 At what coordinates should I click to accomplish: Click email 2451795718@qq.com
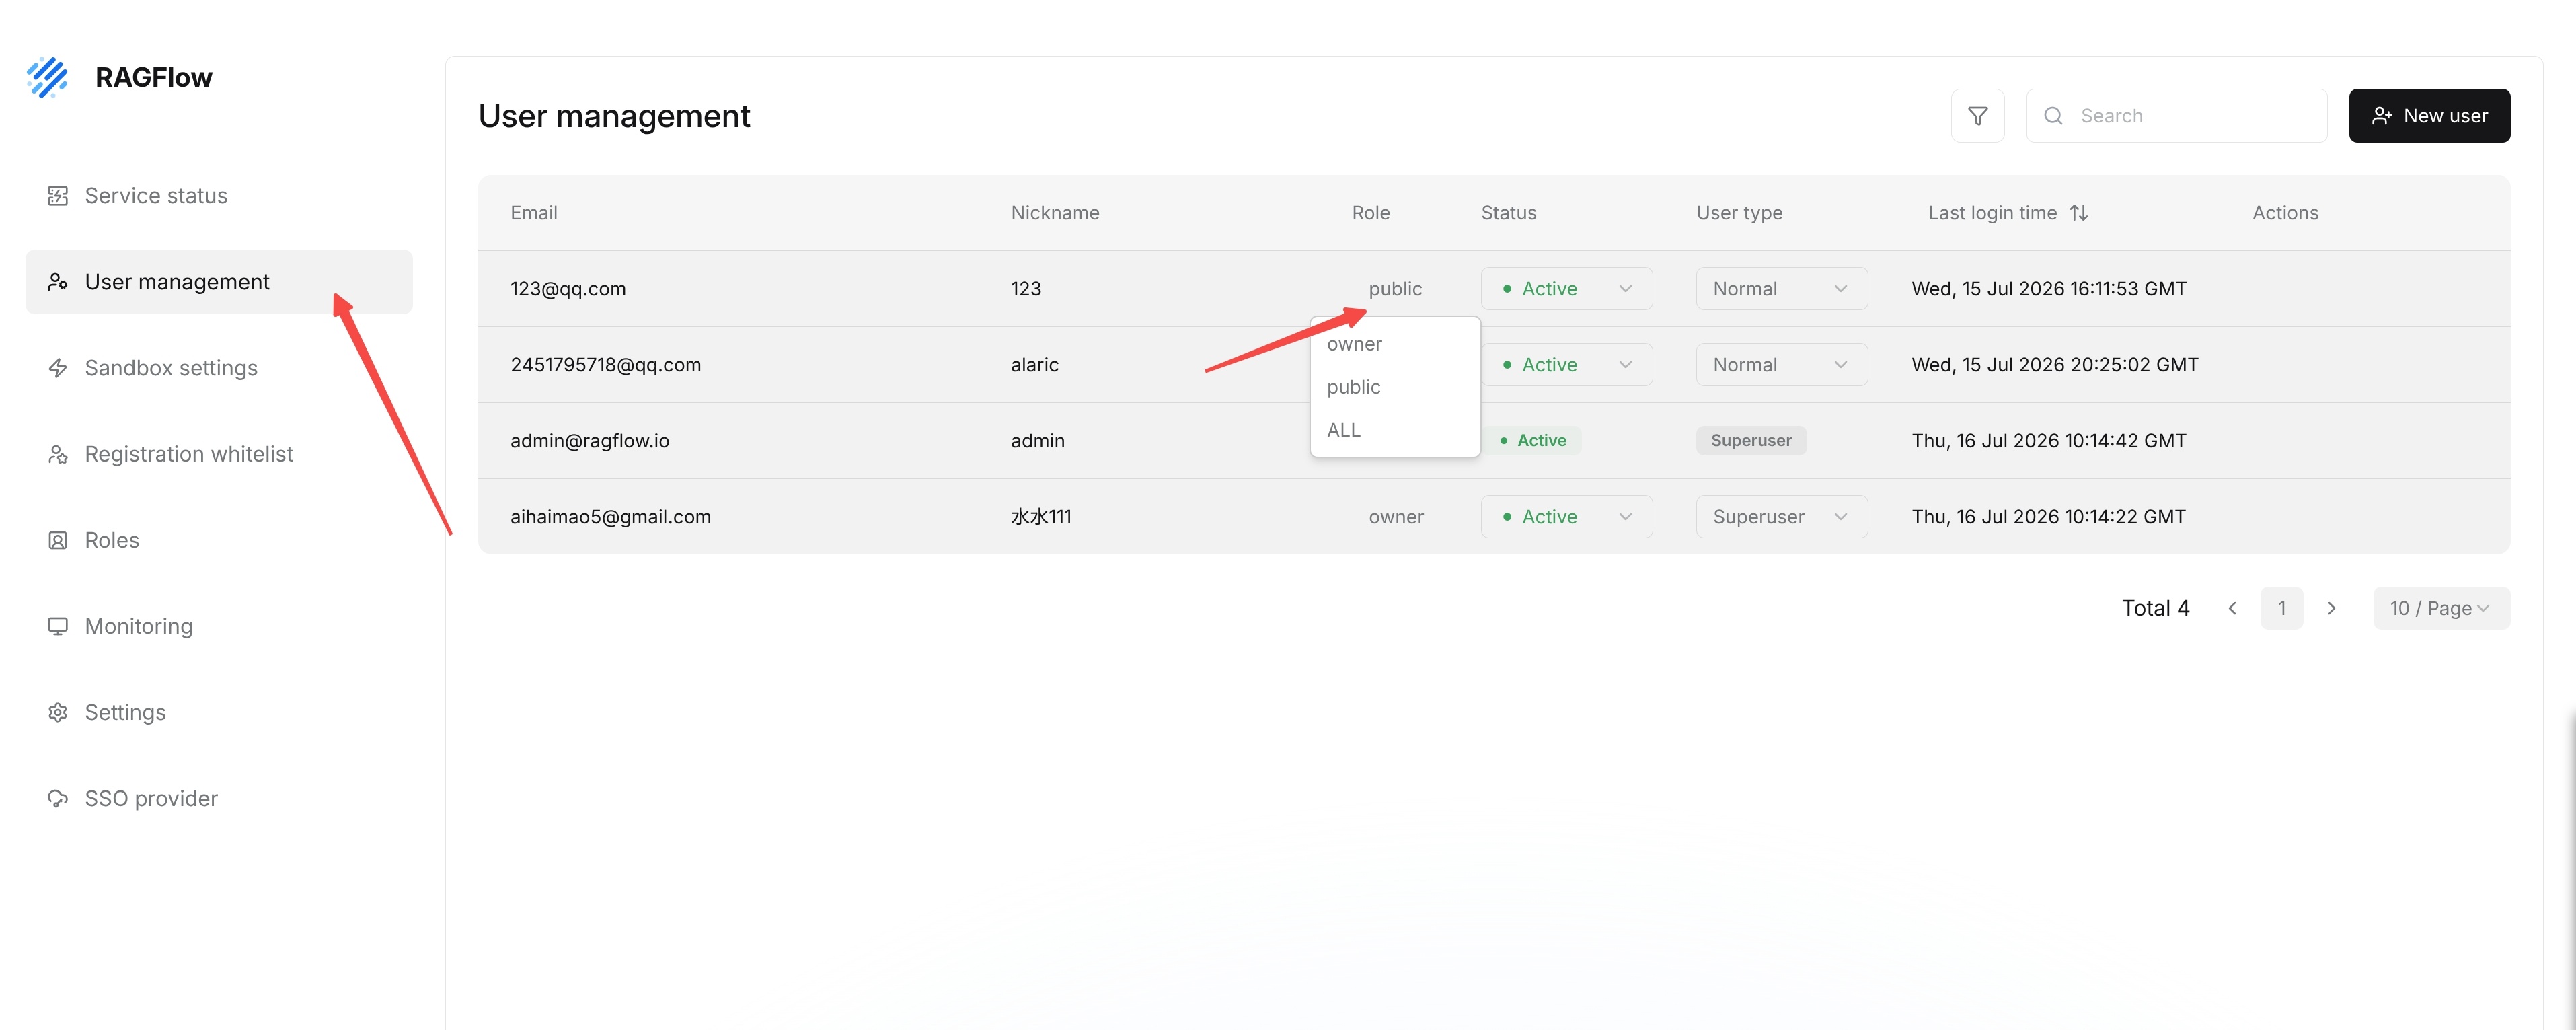pos(606,365)
